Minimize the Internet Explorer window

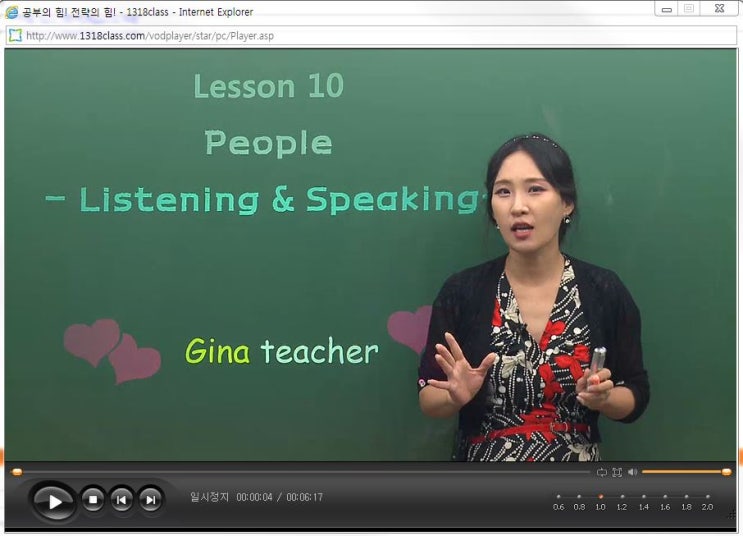[667, 9]
